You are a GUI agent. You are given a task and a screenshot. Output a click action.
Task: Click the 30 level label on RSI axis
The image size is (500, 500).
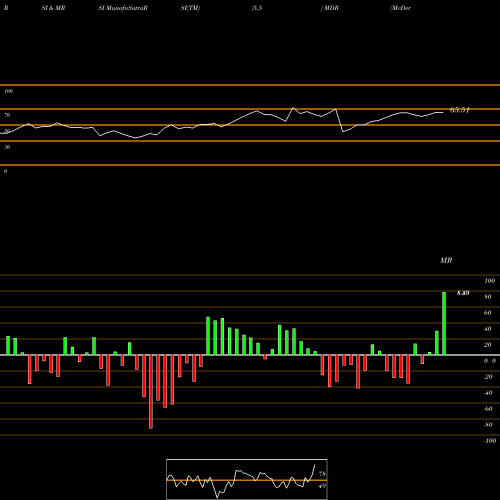coord(7,147)
